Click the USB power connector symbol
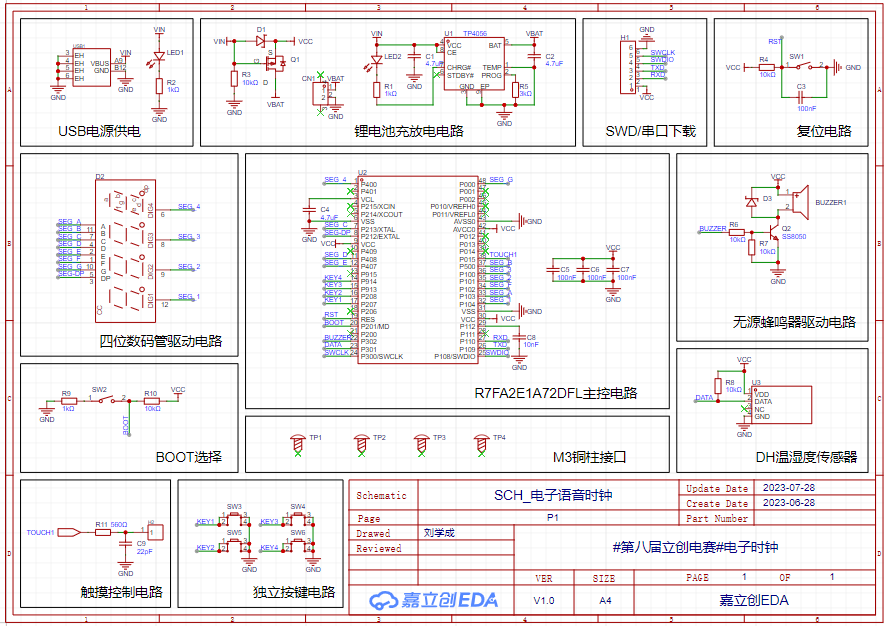The width and height of the screenshot is (884, 626). click(x=91, y=66)
